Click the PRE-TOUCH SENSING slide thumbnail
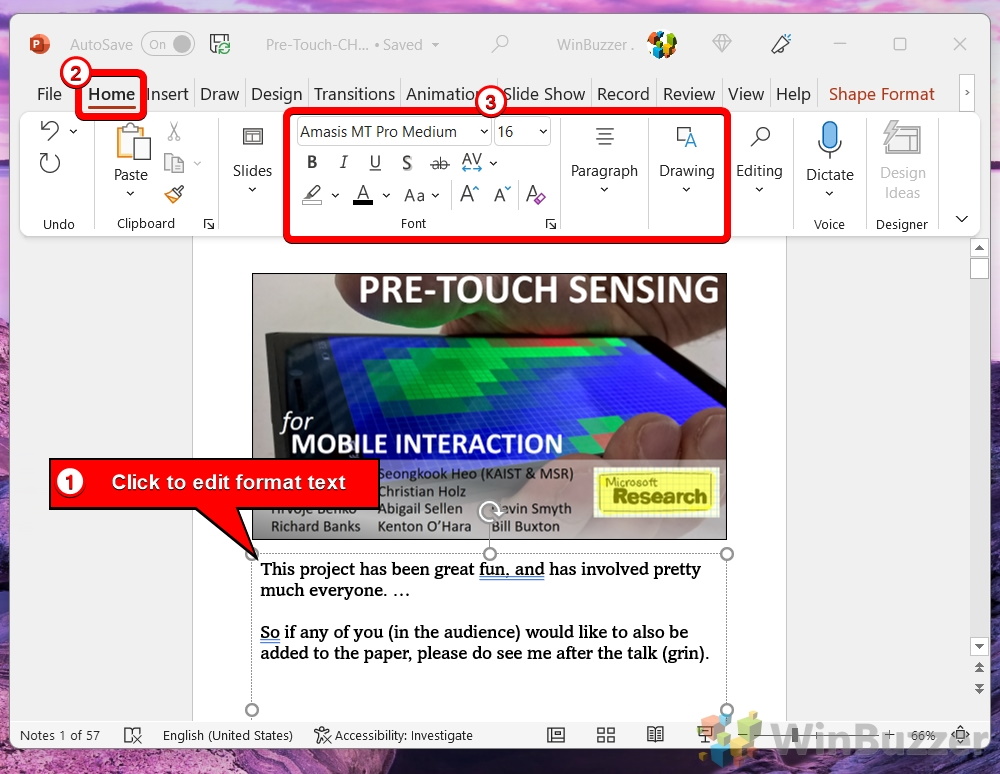 pos(489,406)
